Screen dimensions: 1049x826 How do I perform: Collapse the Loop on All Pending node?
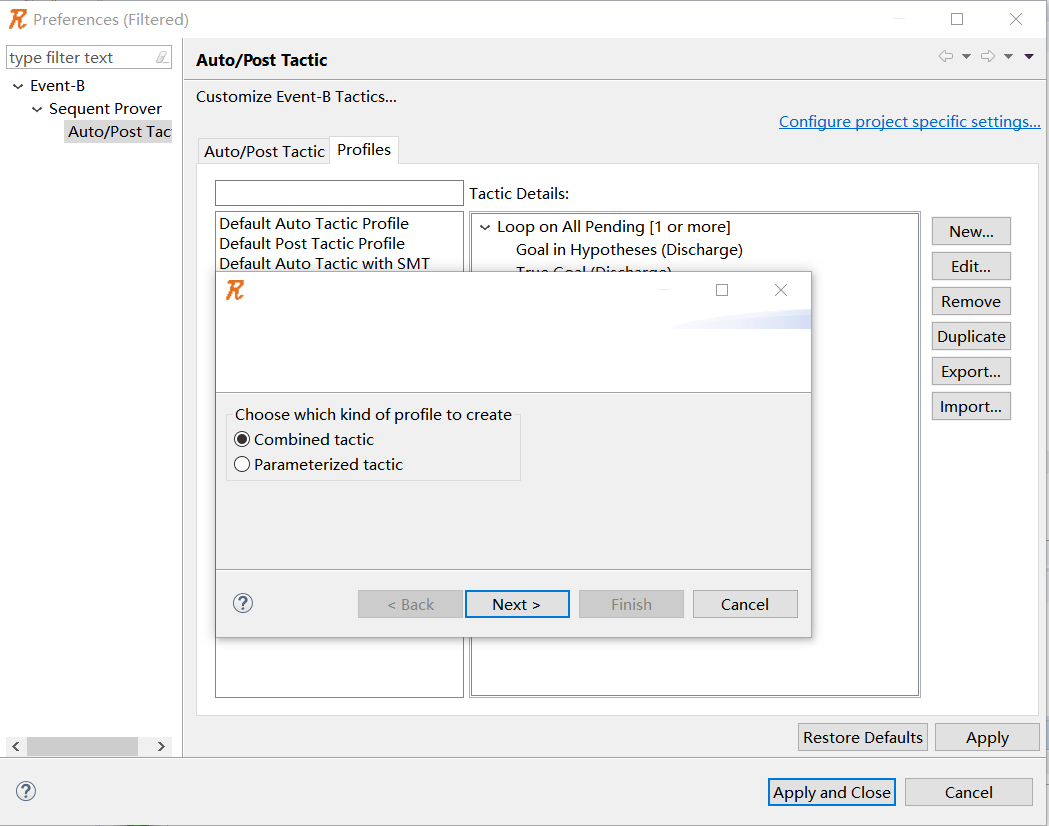coord(485,227)
